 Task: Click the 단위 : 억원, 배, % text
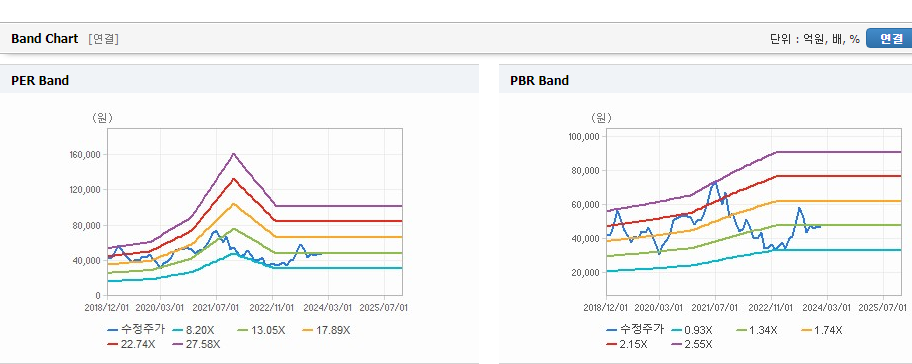[814, 39]
